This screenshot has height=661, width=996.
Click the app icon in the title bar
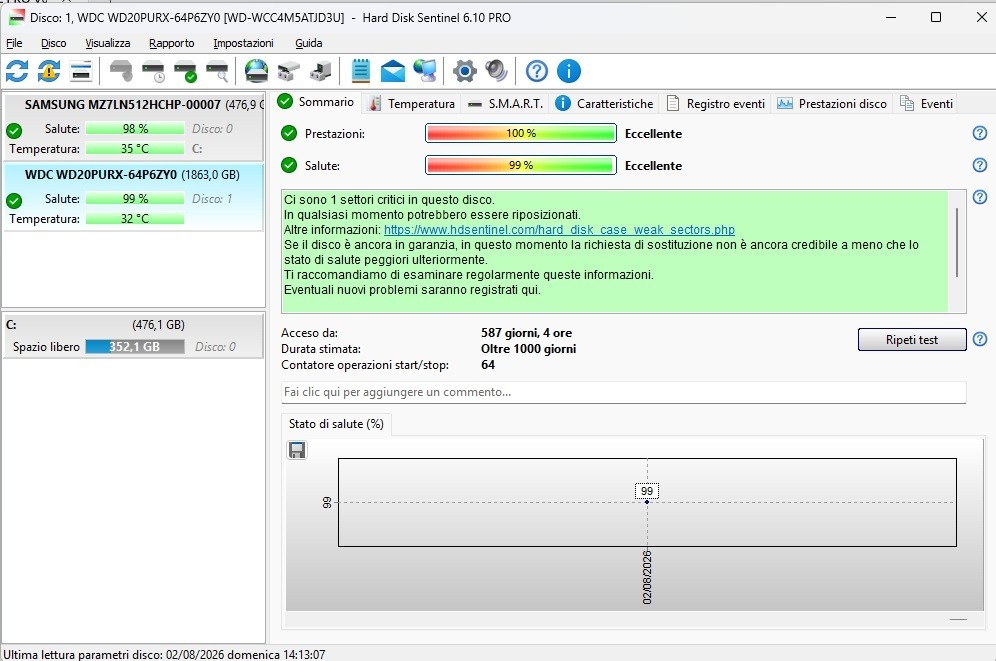[16, 17]
